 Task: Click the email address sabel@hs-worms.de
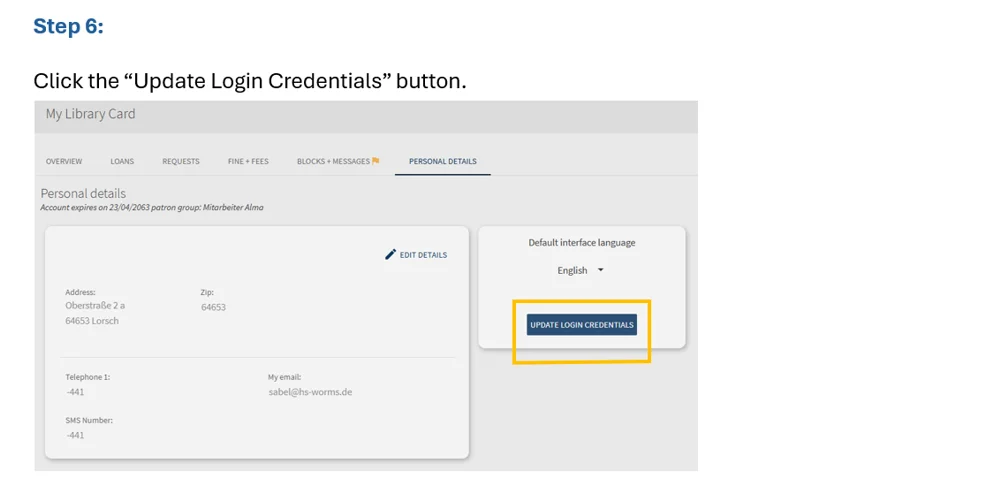point(310,392)
